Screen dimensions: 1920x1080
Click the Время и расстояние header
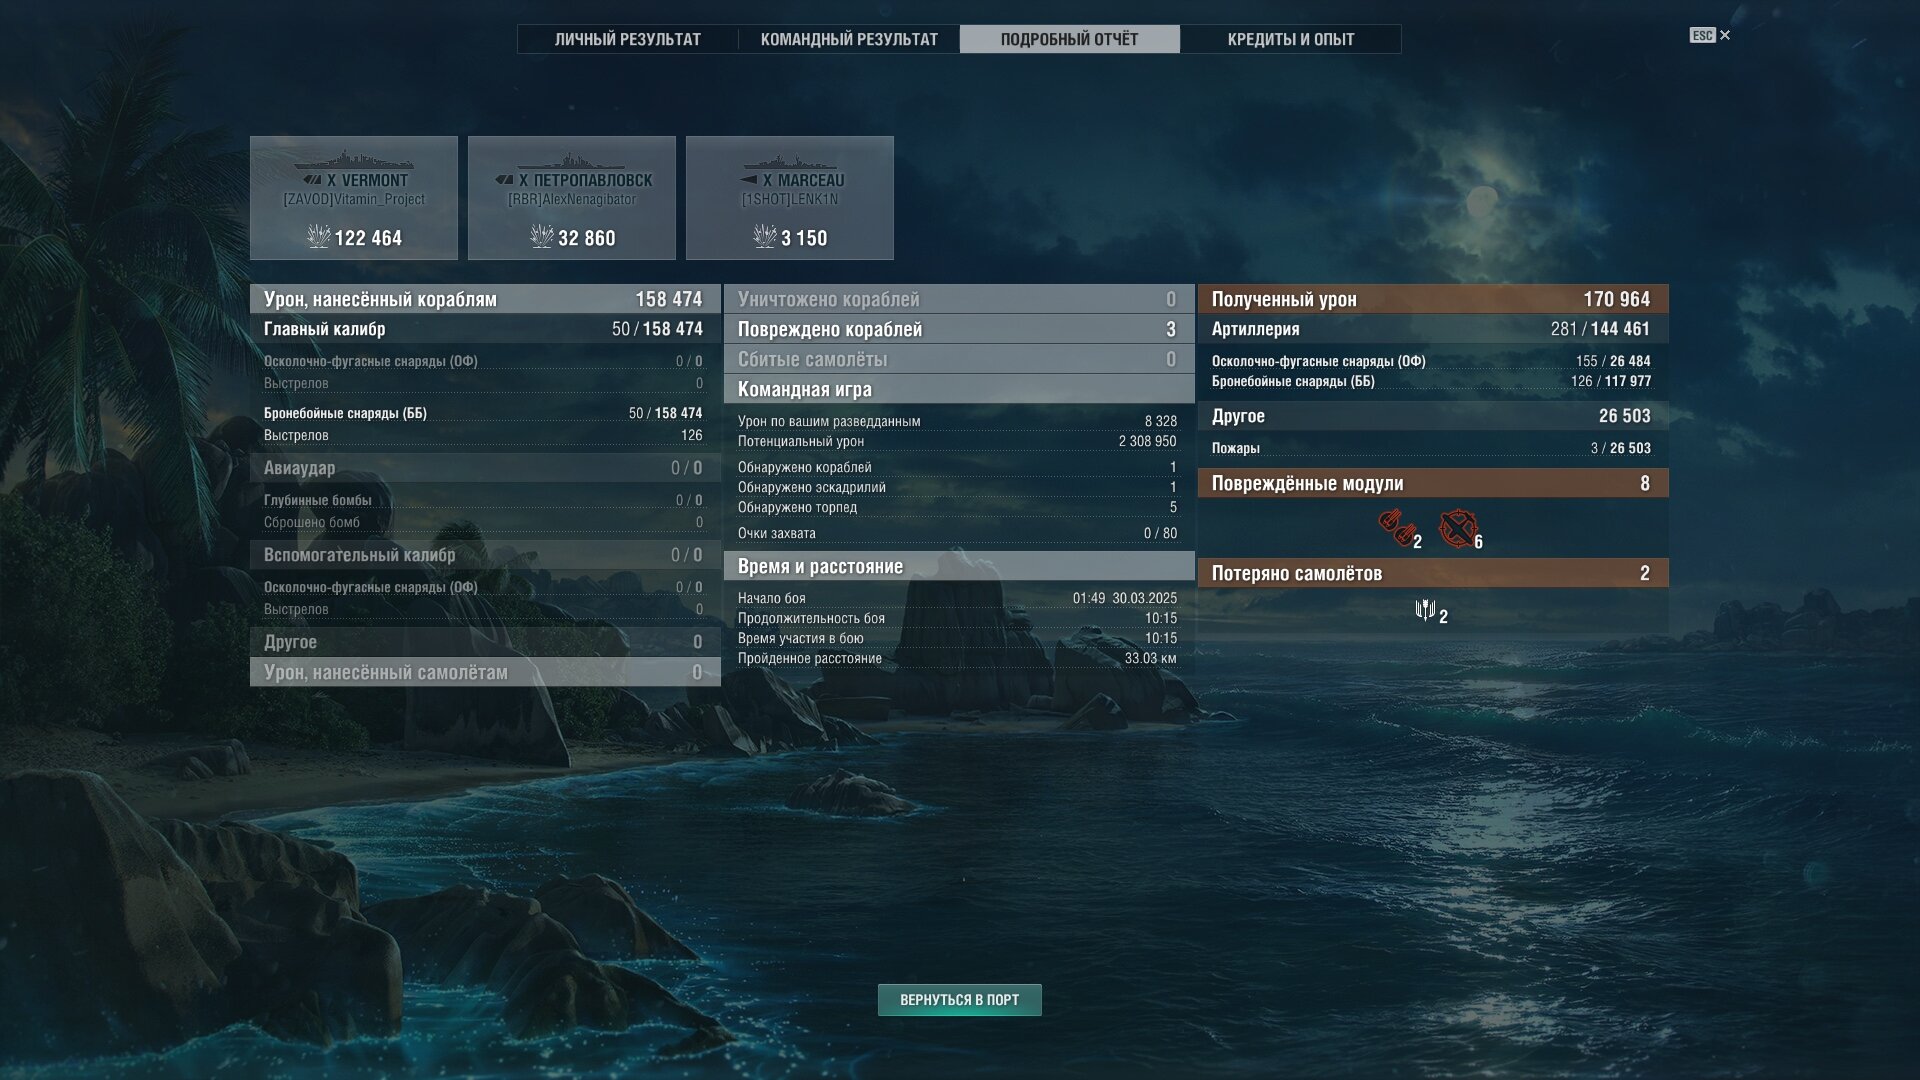[959, 566]
